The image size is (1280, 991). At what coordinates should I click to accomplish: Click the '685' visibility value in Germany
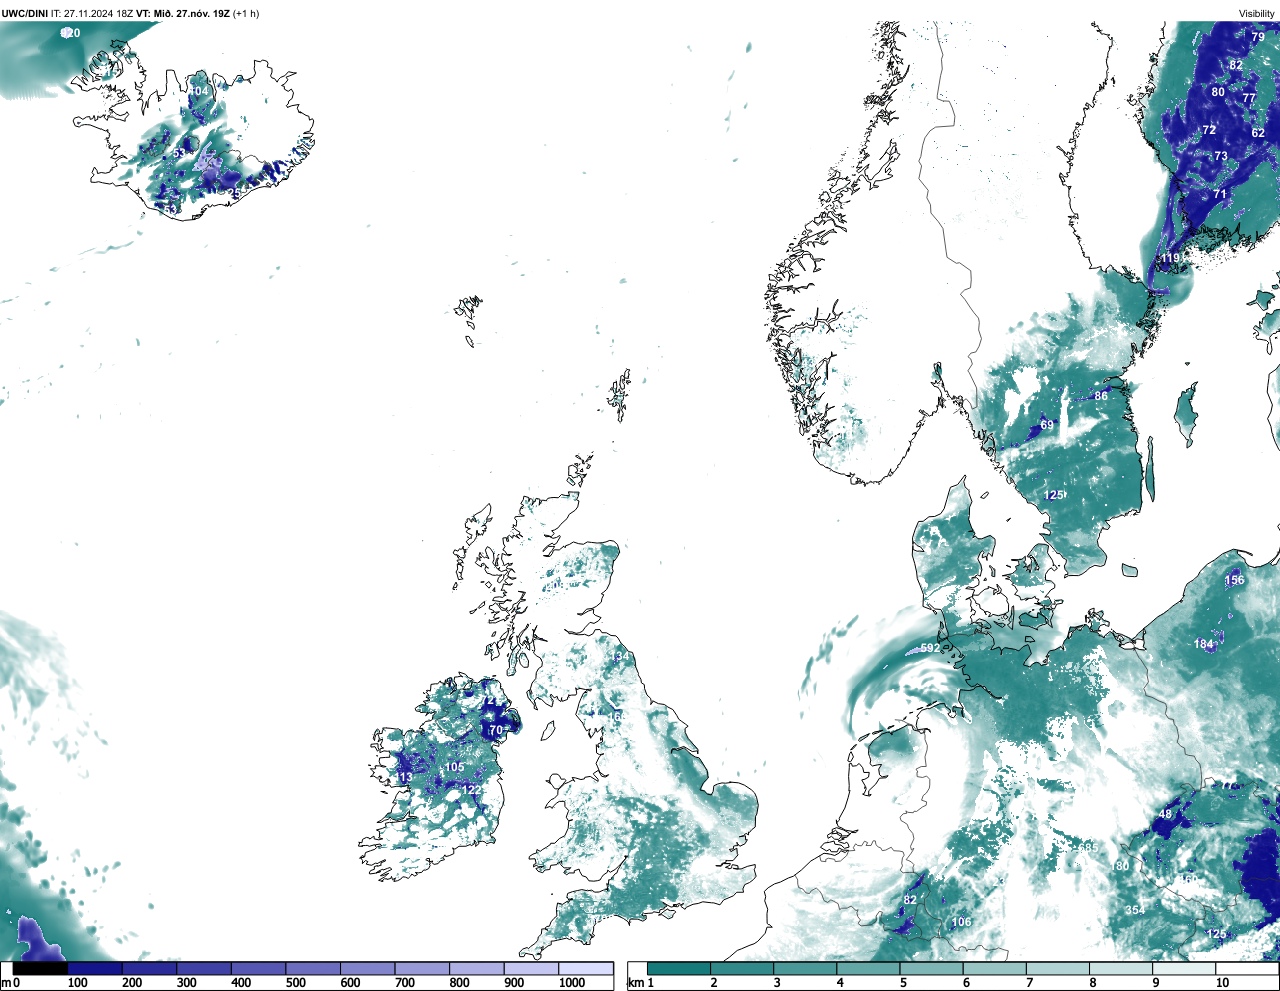point(1088,847)
